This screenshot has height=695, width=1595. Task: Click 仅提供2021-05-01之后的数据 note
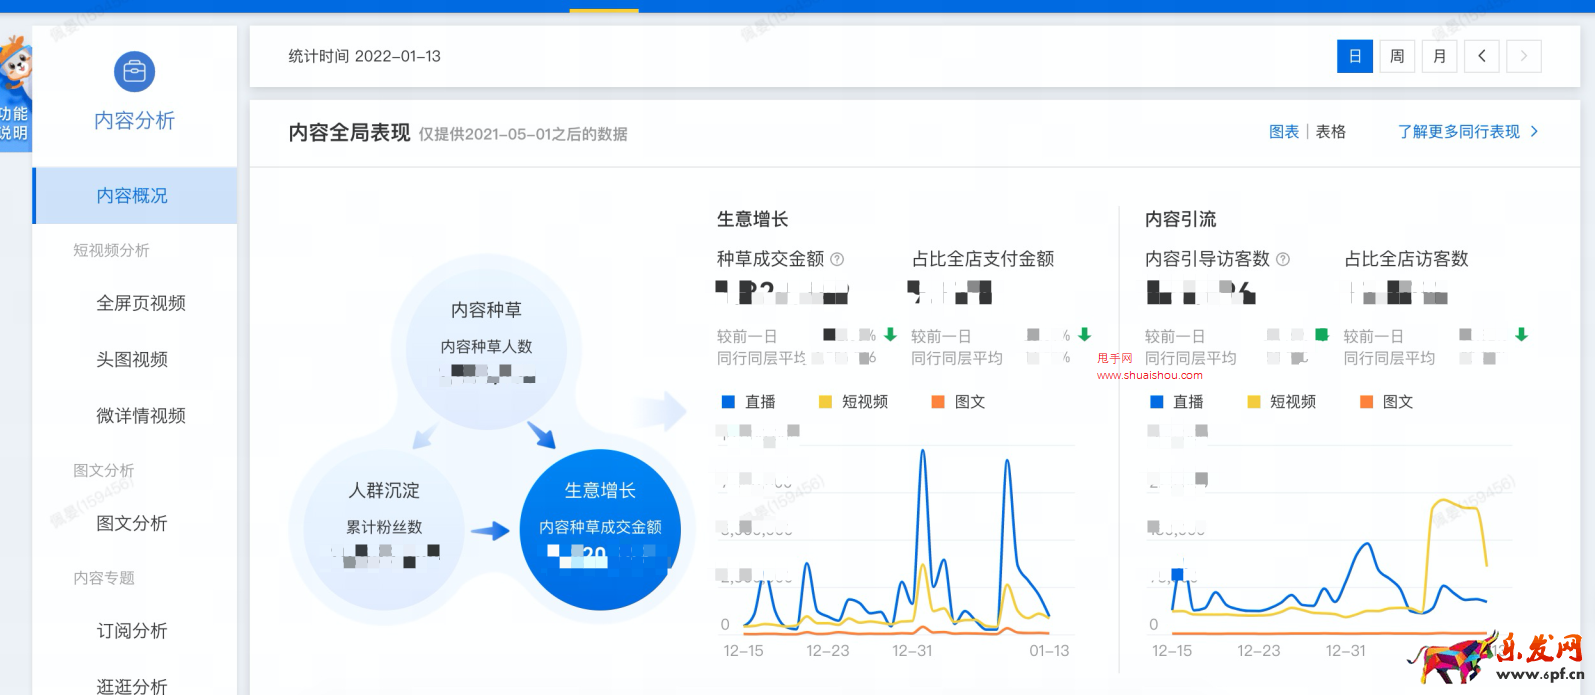(x=523, y=135)
